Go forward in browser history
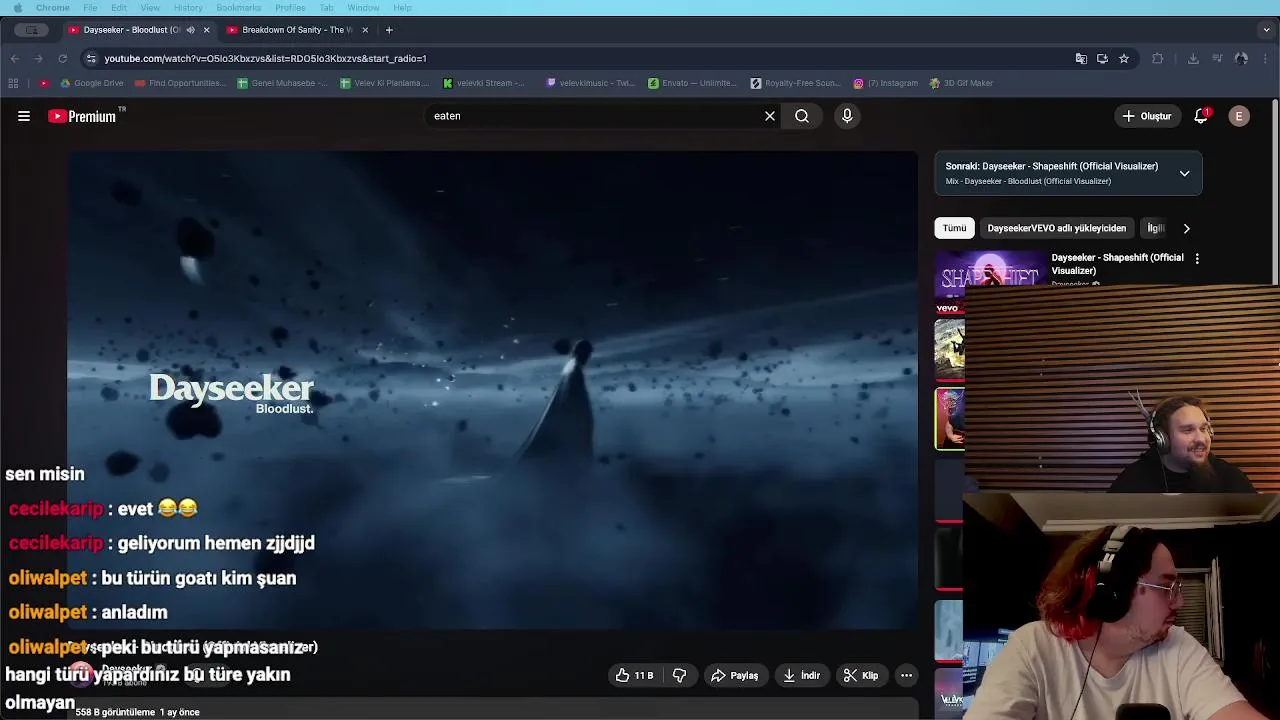 (x=39, y=58)
